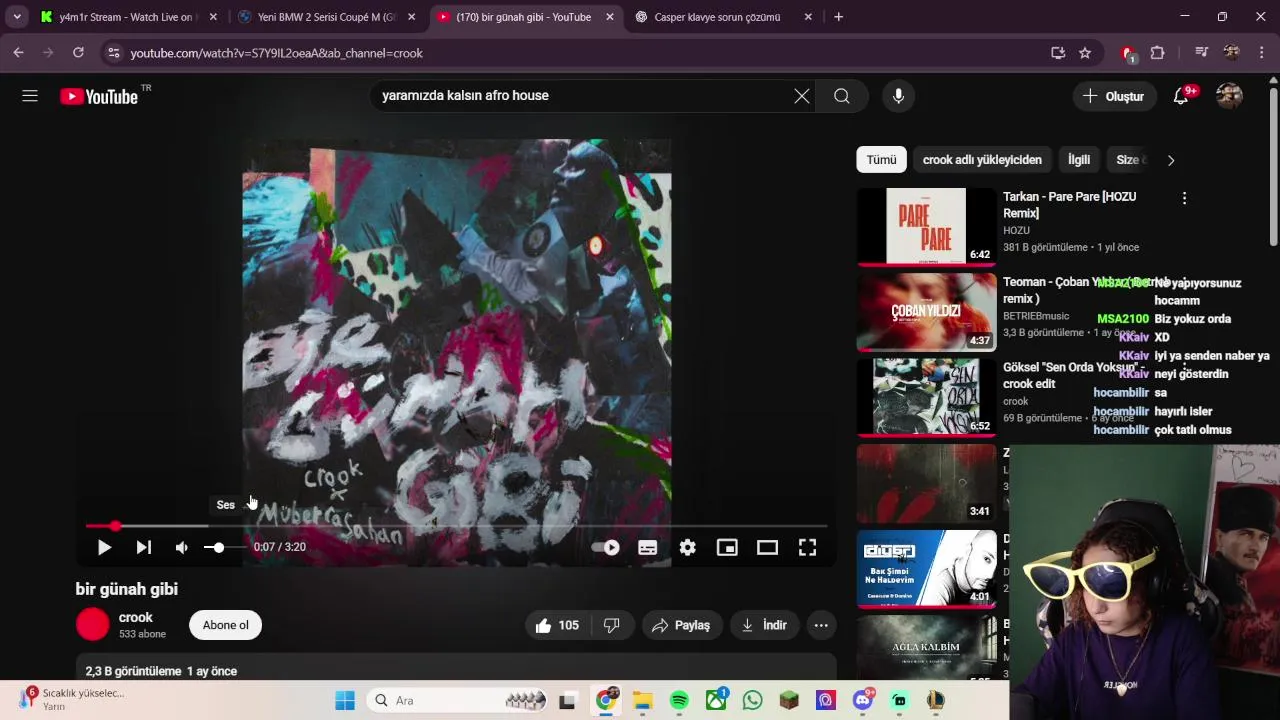Download the video via İndir
The image size is (1280, 720).
pos(765,625)
